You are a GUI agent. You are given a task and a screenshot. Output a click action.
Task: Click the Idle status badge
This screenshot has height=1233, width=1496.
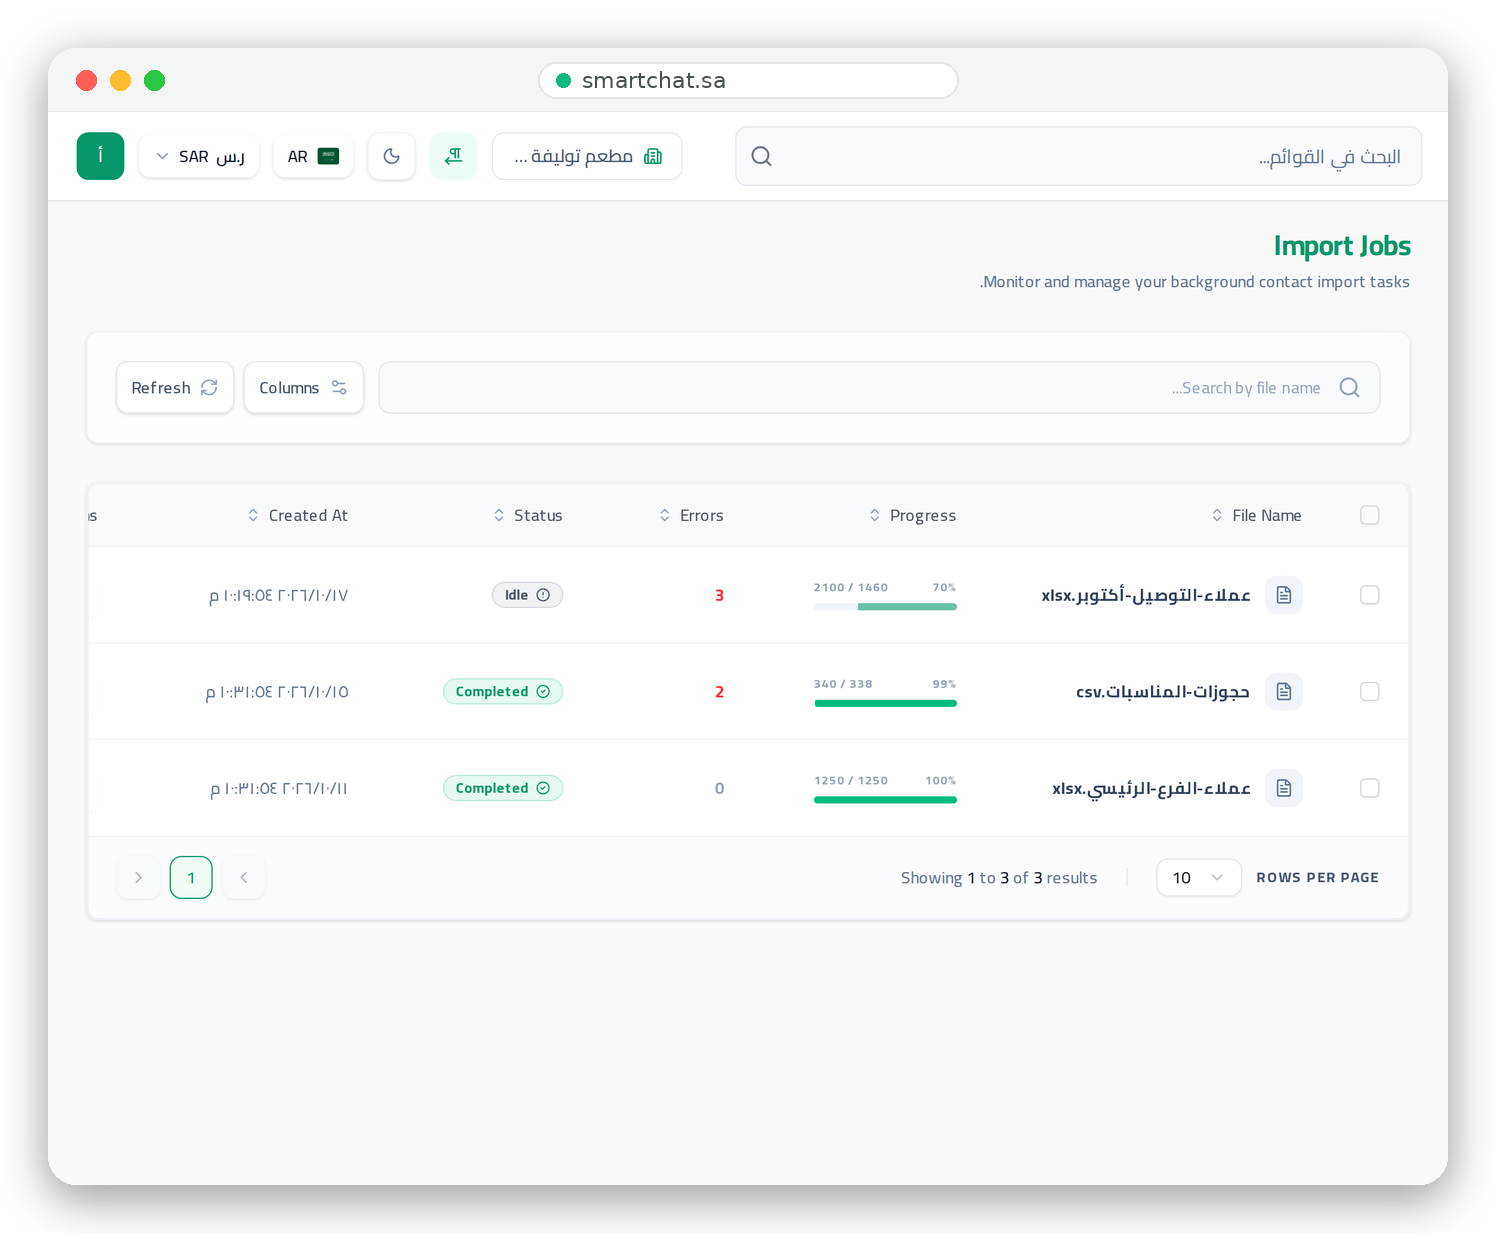pyautogui.click(x=527, y=595)
